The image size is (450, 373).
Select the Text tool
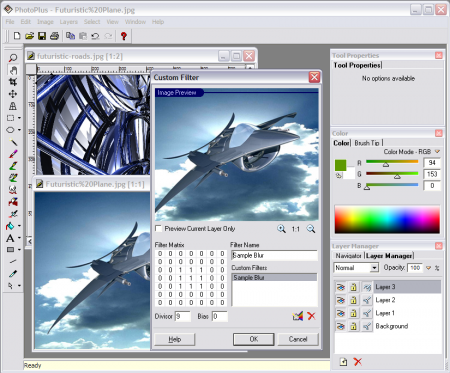(x=10, y=238)
